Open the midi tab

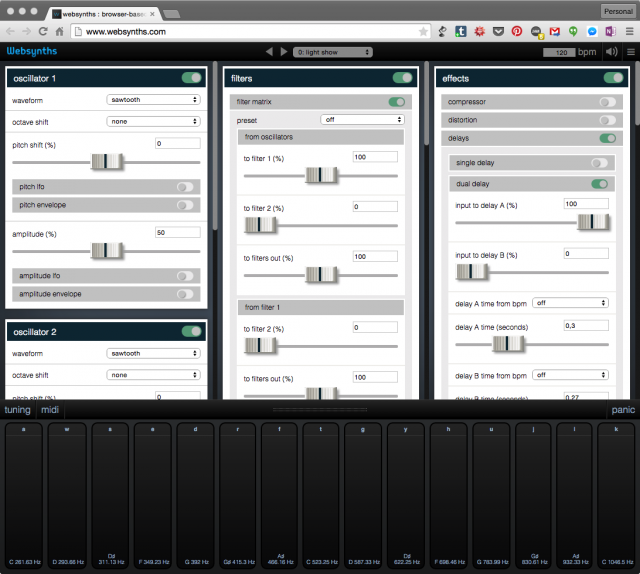[x=50, y=410]
